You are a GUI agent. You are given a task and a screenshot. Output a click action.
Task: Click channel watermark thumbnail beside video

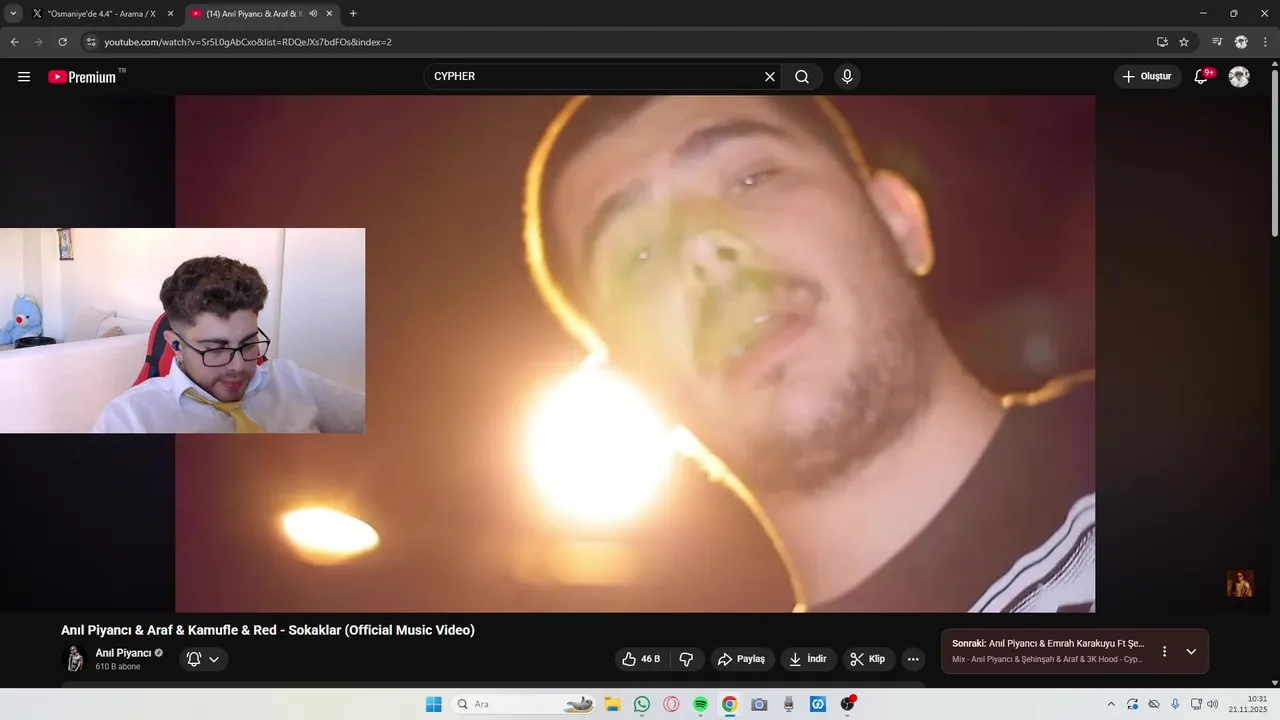click(x=1240, y=584)
